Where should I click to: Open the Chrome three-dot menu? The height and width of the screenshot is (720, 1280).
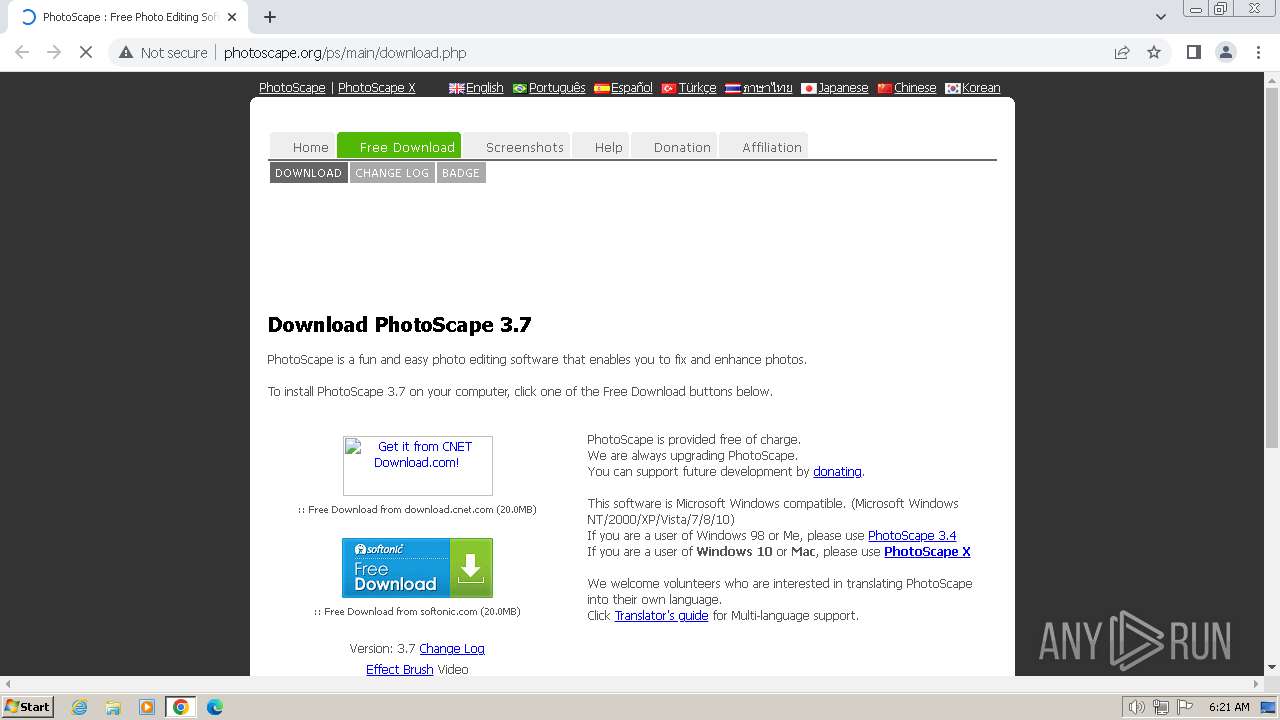pos(1258,52)
